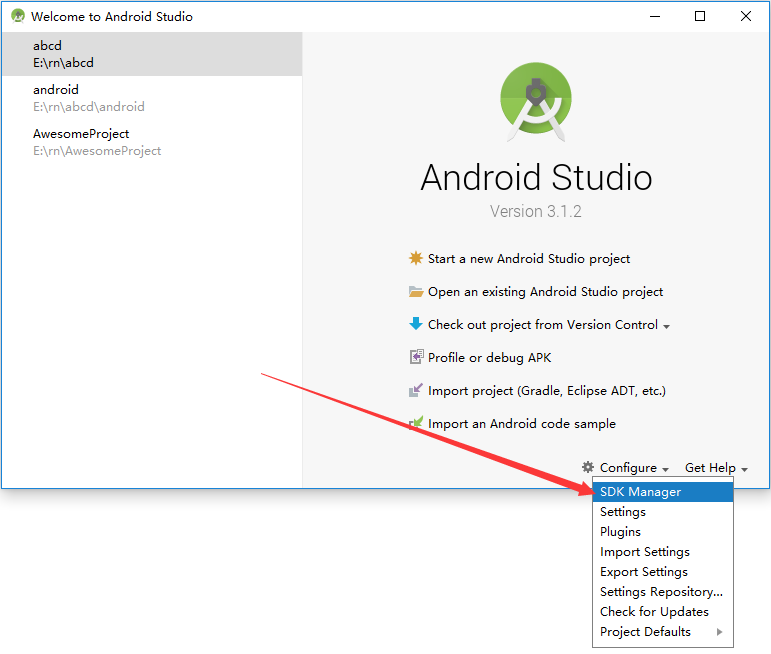Click the new project starburst icon

[416, 258]
